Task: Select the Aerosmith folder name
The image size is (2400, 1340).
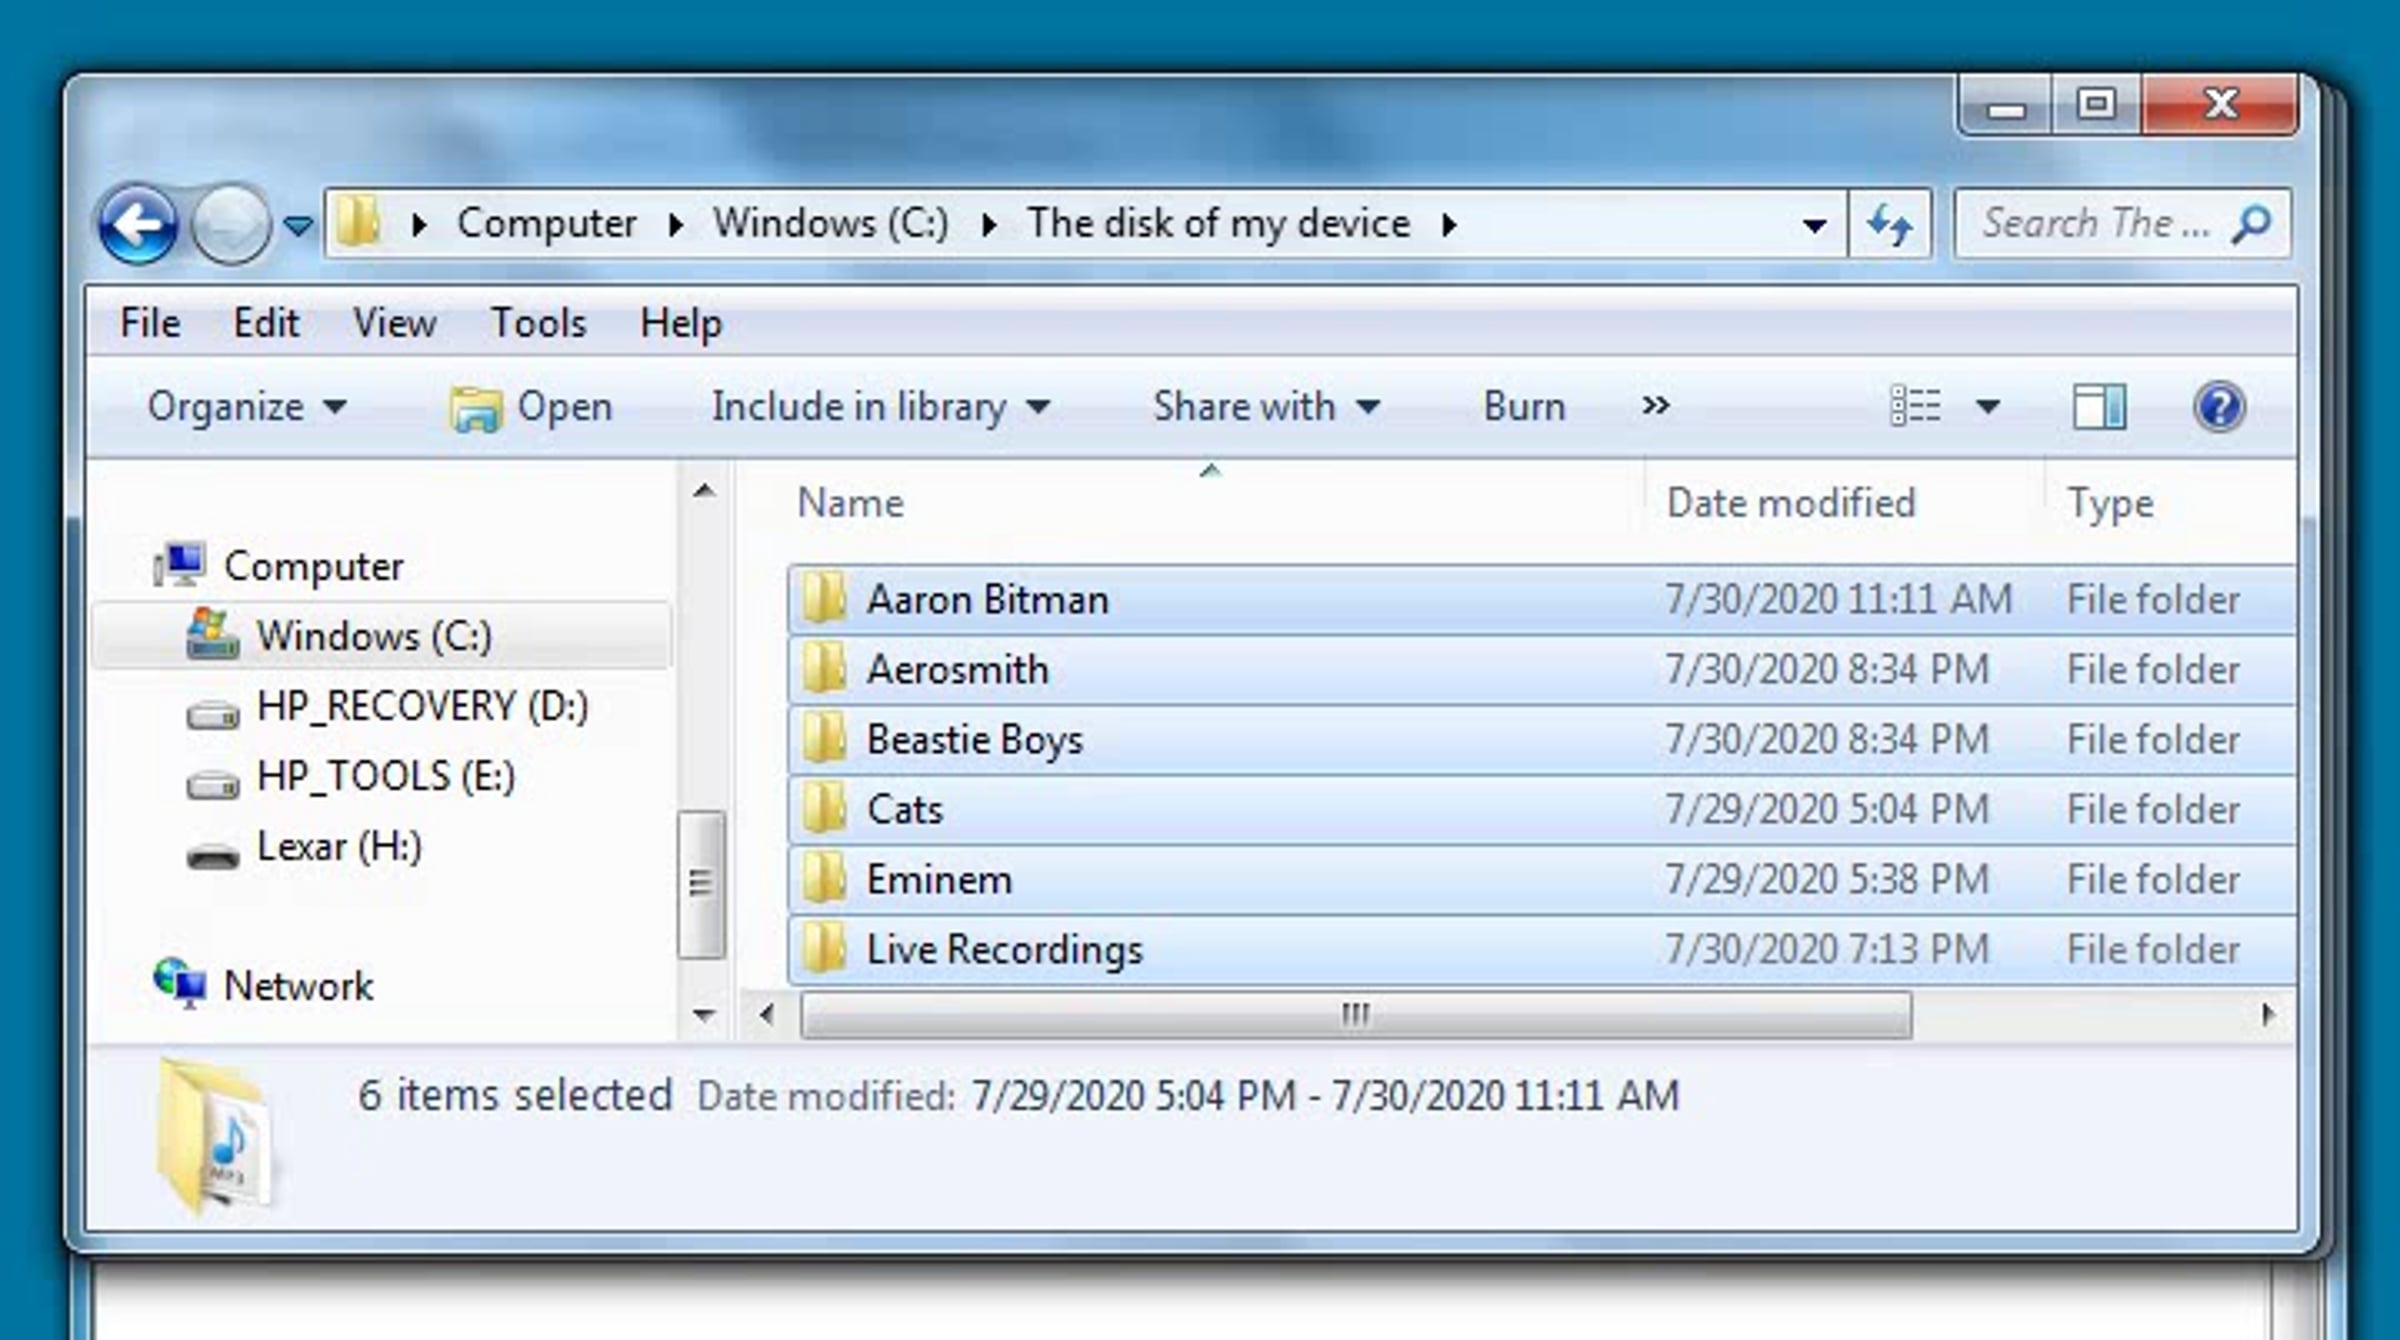Action: click(957, 669)
